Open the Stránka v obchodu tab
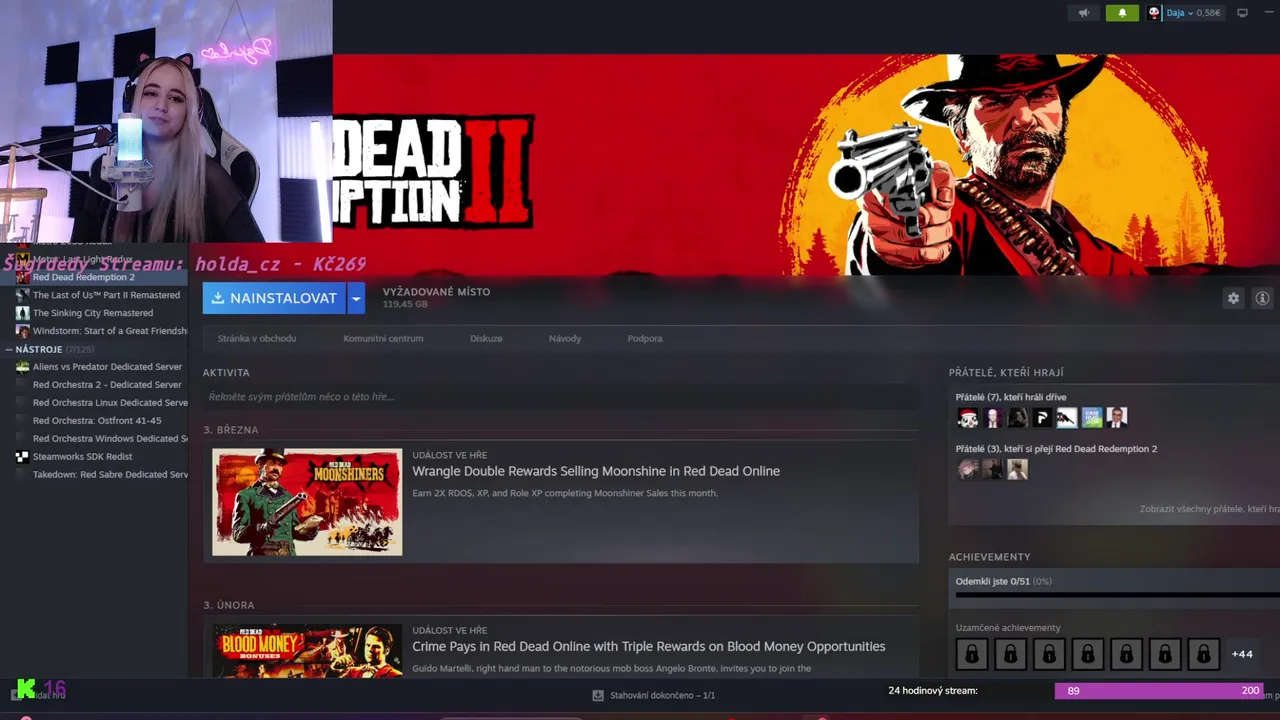This screenshot has height=720, width=1280. [x=257, y=338]
